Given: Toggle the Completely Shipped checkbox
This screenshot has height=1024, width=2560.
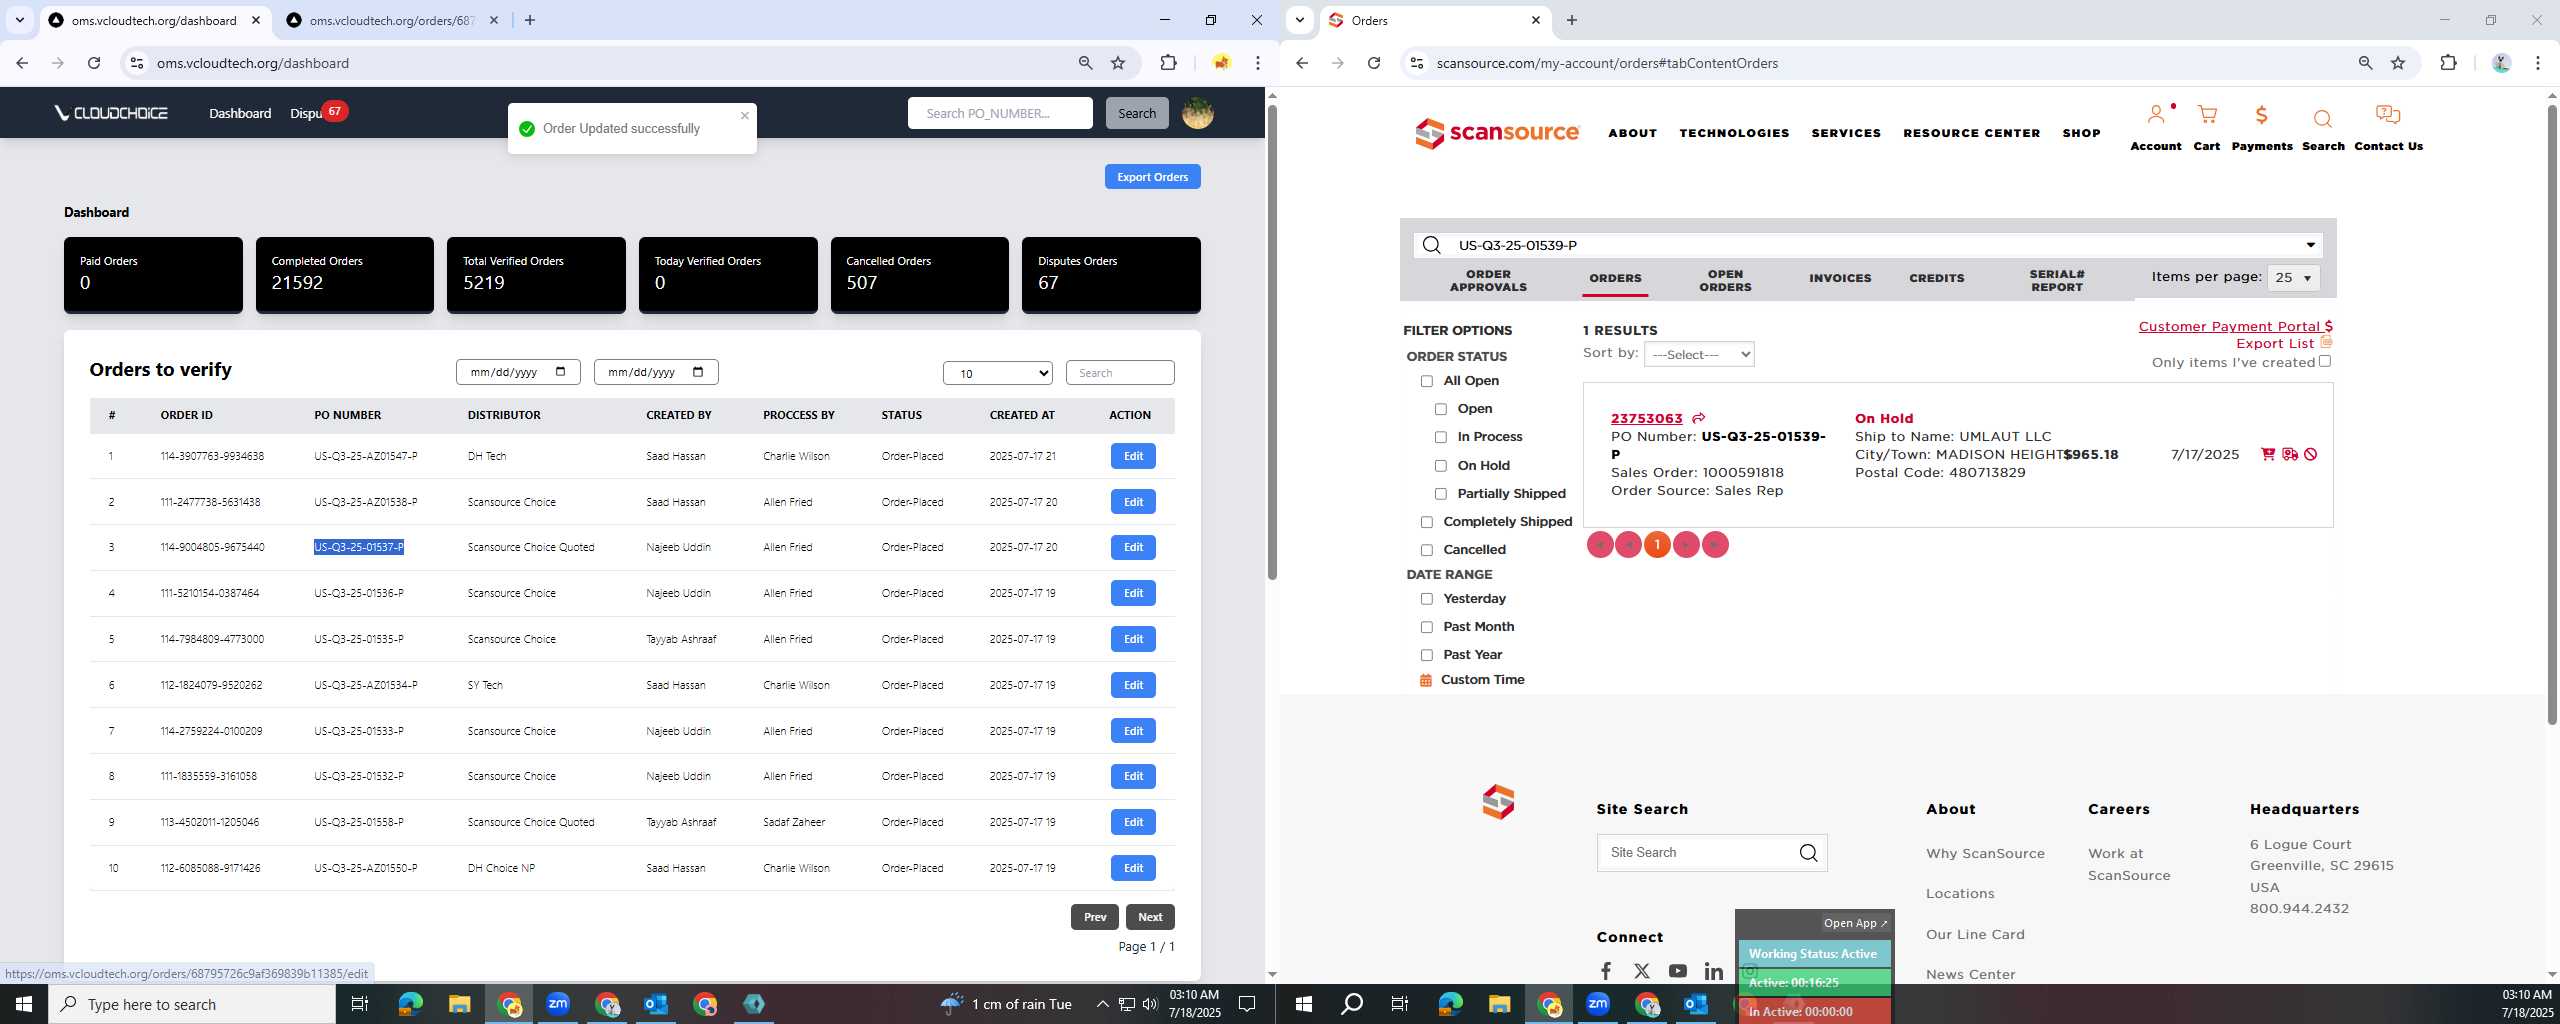Looking at the screenshot, I should coord(1427,522).
